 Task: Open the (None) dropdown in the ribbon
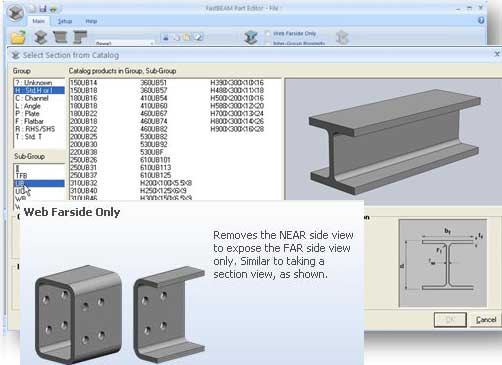point(125,43)
